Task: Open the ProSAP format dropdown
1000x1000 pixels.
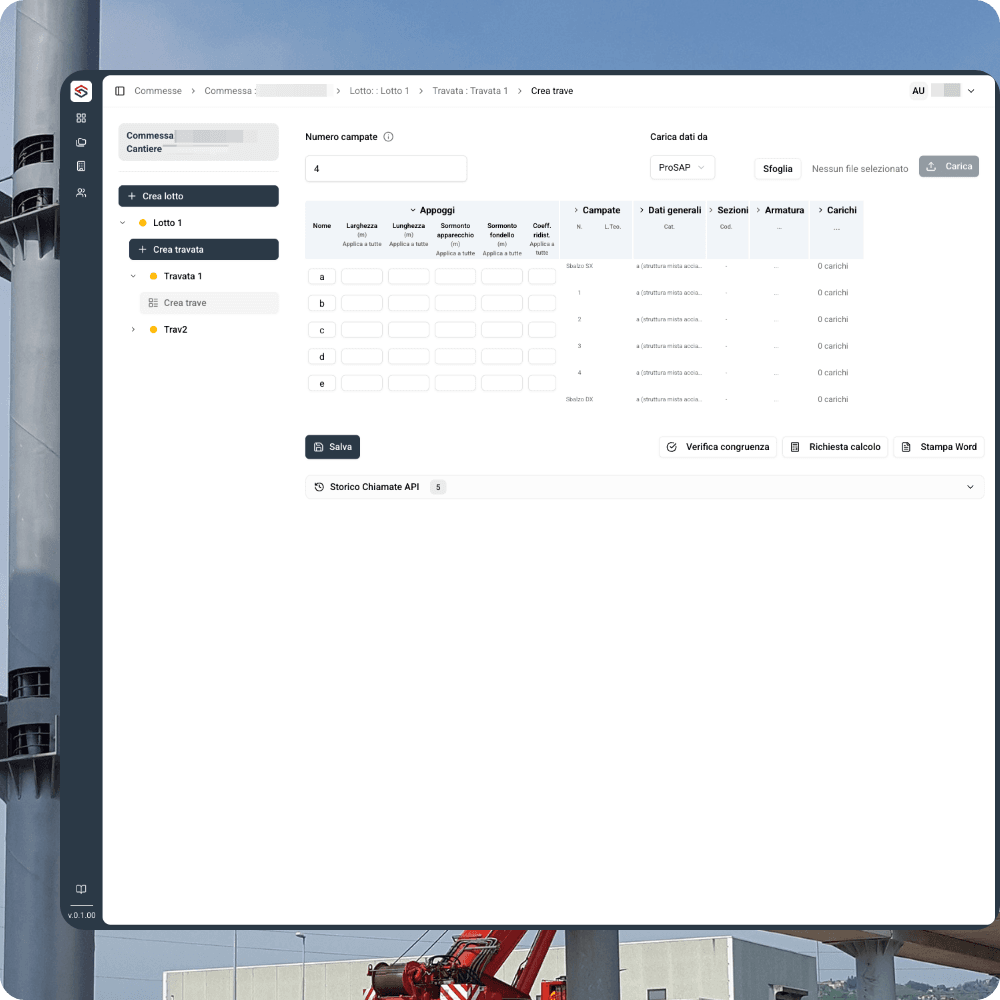Action: click(682, 167)
